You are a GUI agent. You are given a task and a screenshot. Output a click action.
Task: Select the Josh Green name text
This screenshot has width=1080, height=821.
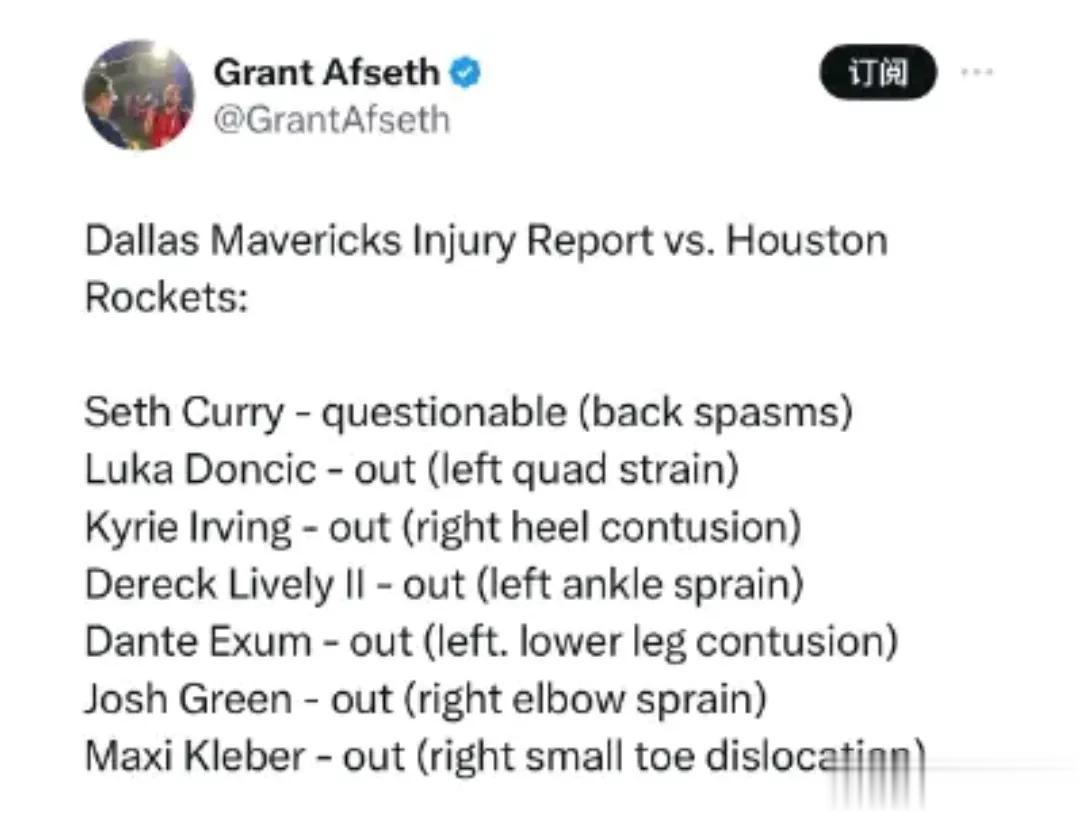189,699
